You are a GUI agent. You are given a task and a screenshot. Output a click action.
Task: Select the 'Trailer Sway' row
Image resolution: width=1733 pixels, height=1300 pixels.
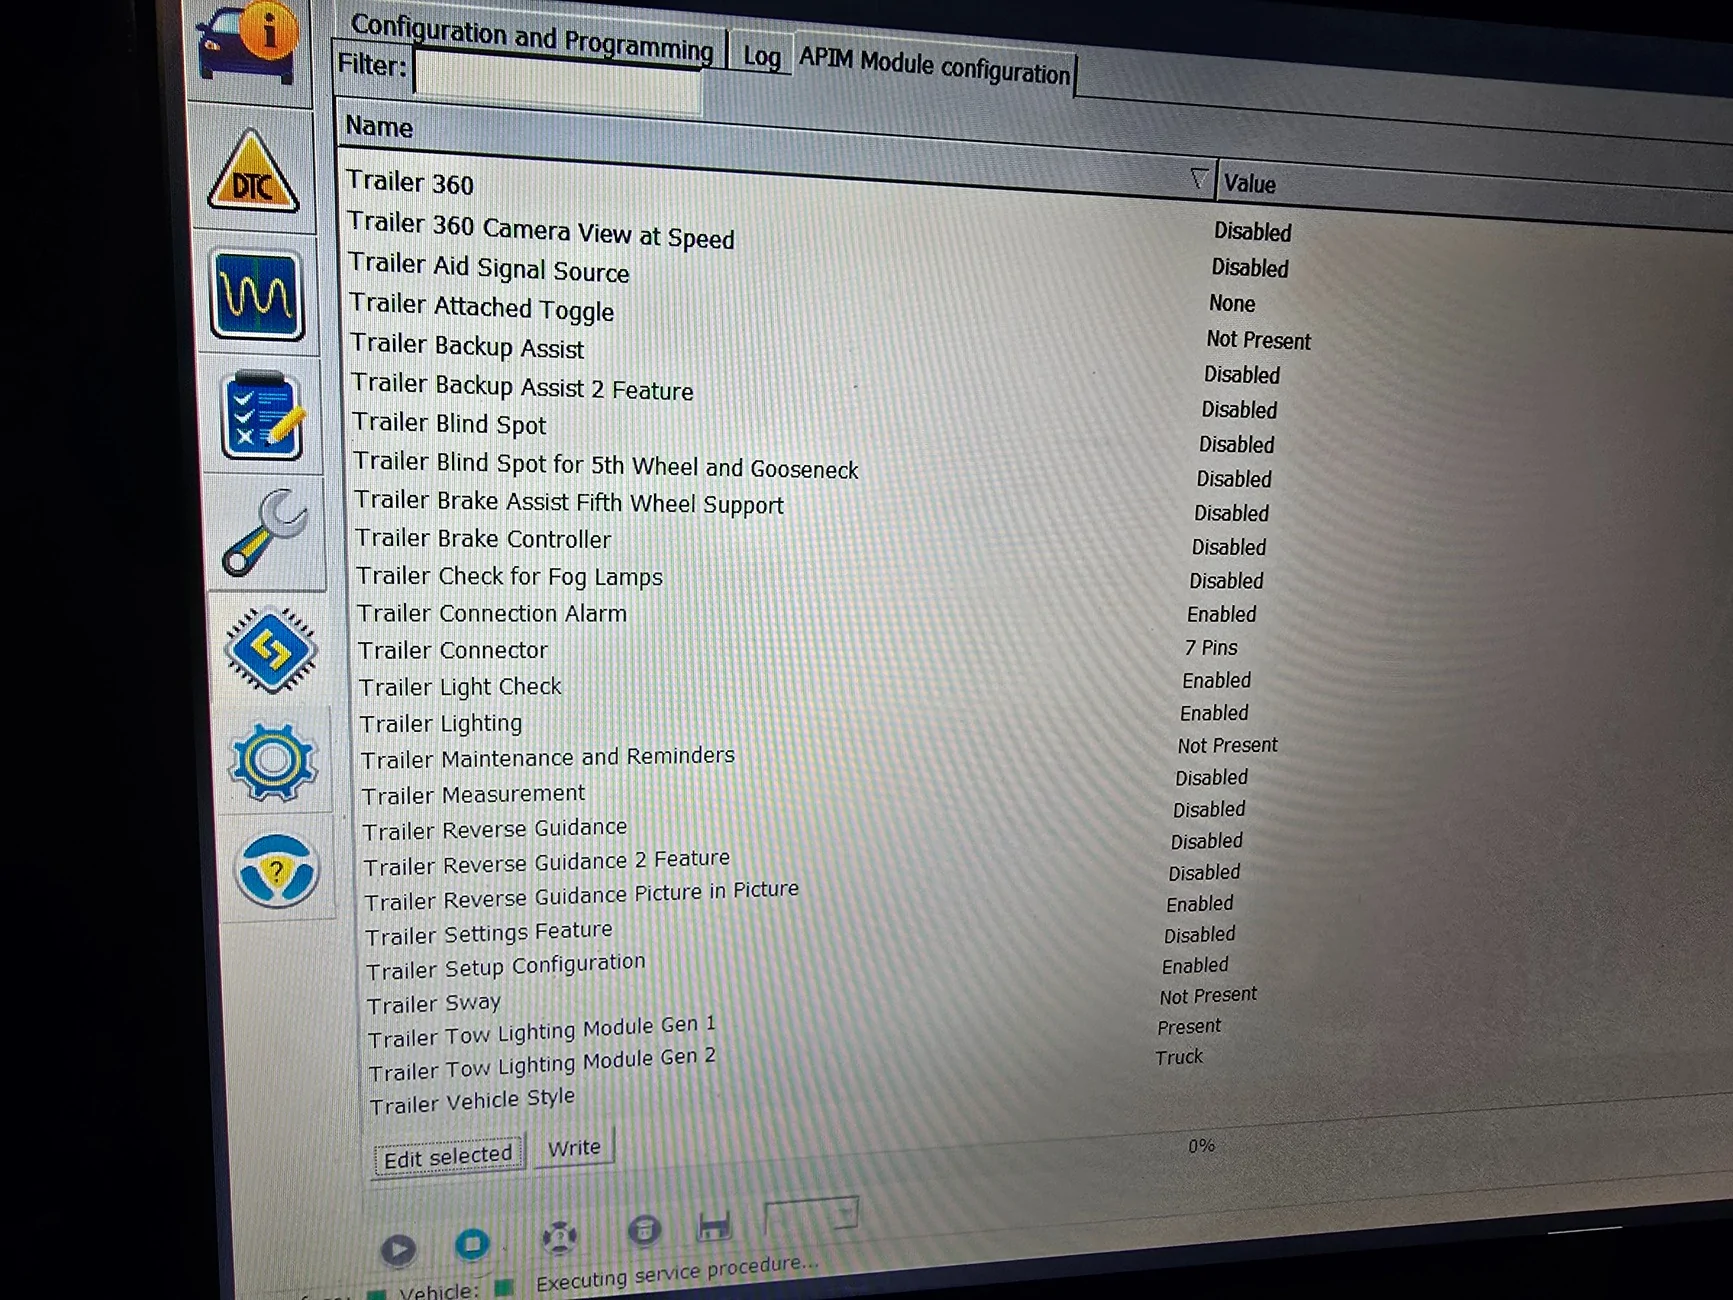click(434, 1004)
